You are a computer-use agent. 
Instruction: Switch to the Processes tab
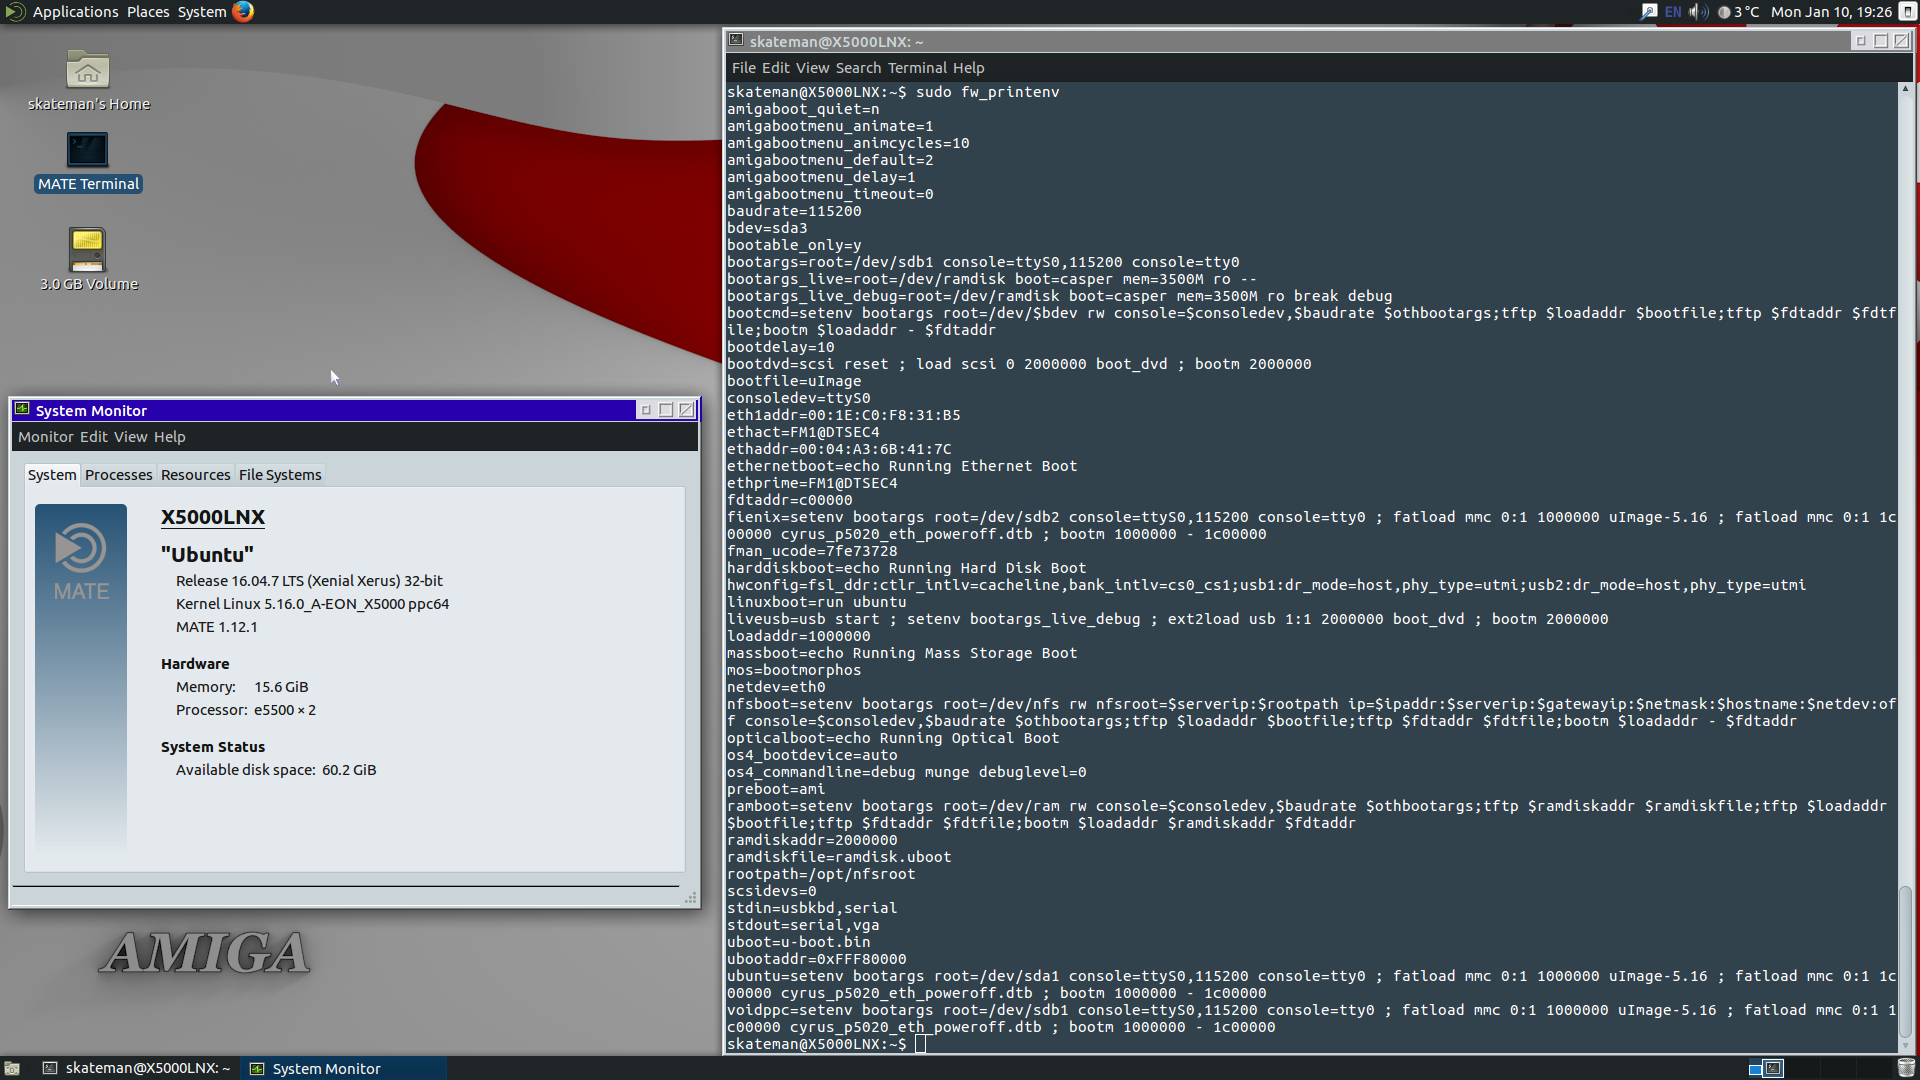(x=119, y=475)
